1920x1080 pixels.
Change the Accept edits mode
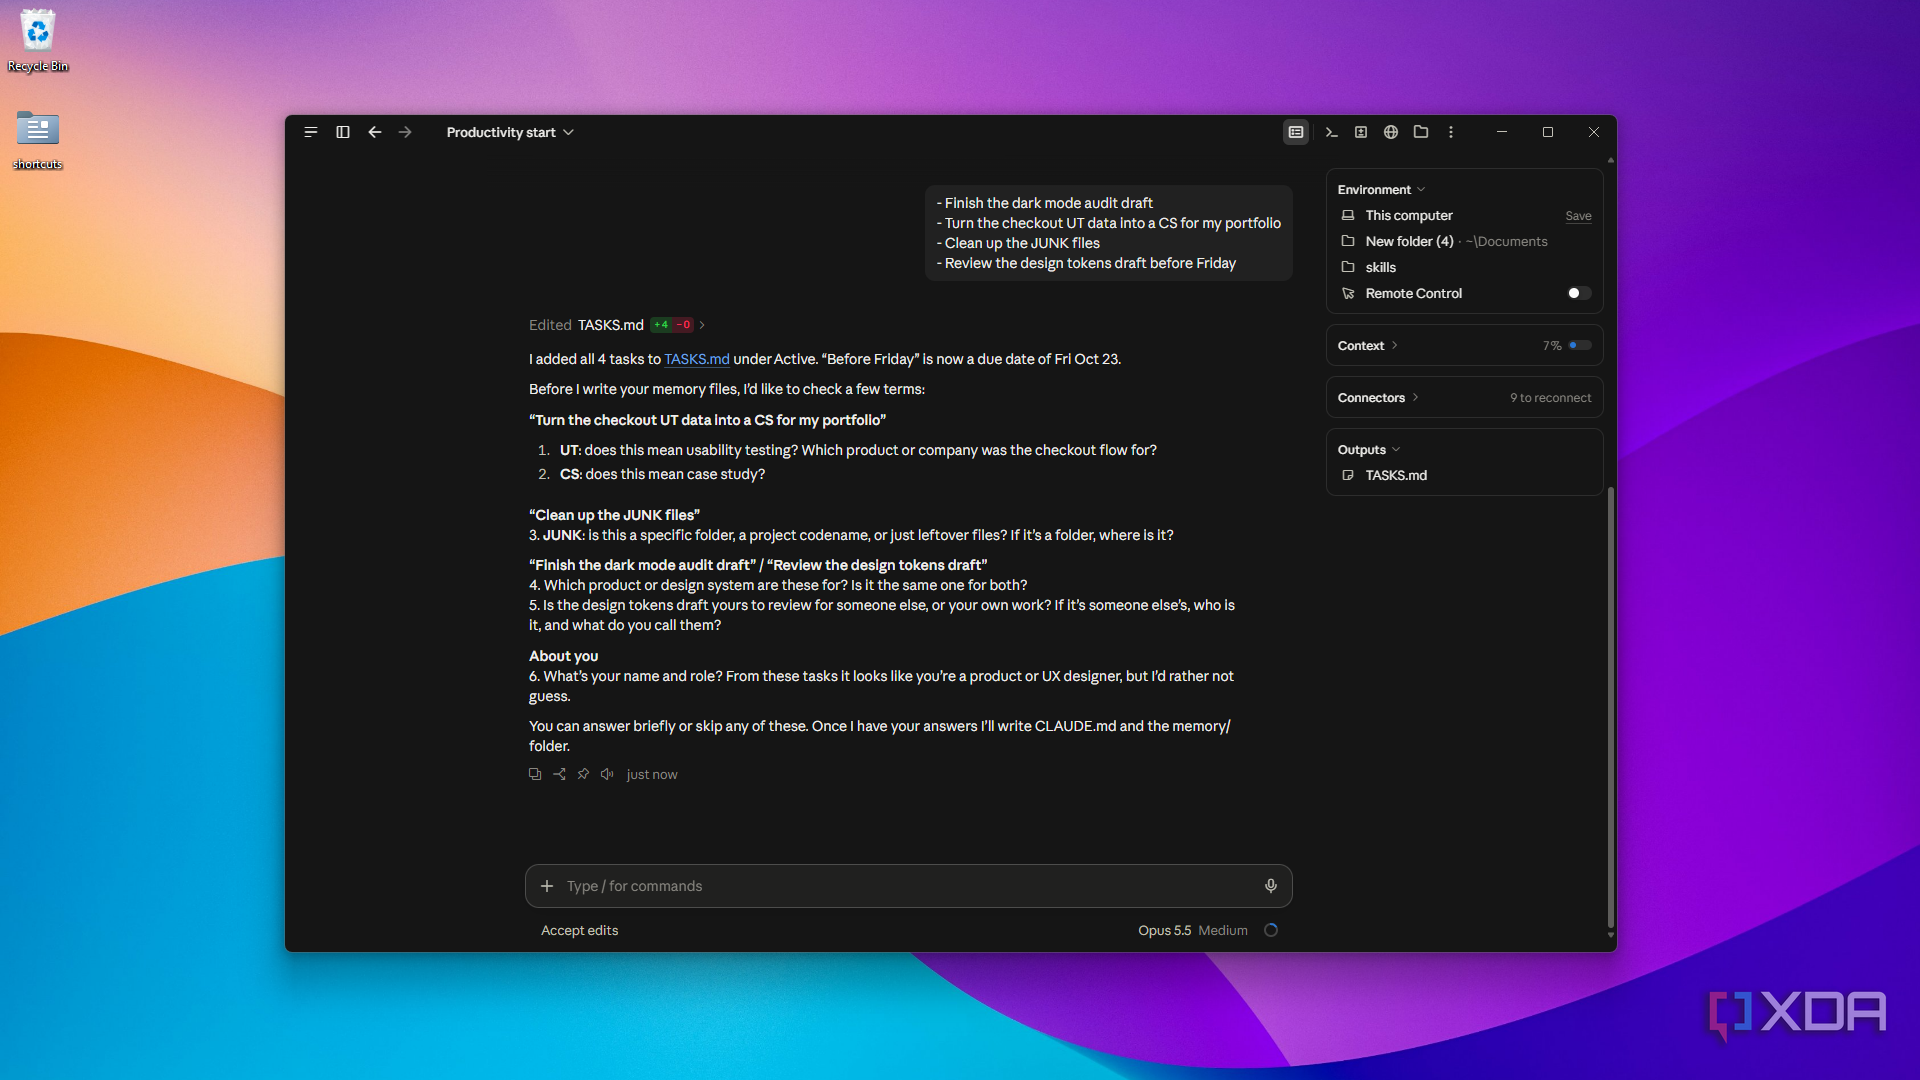pos(579,930)
